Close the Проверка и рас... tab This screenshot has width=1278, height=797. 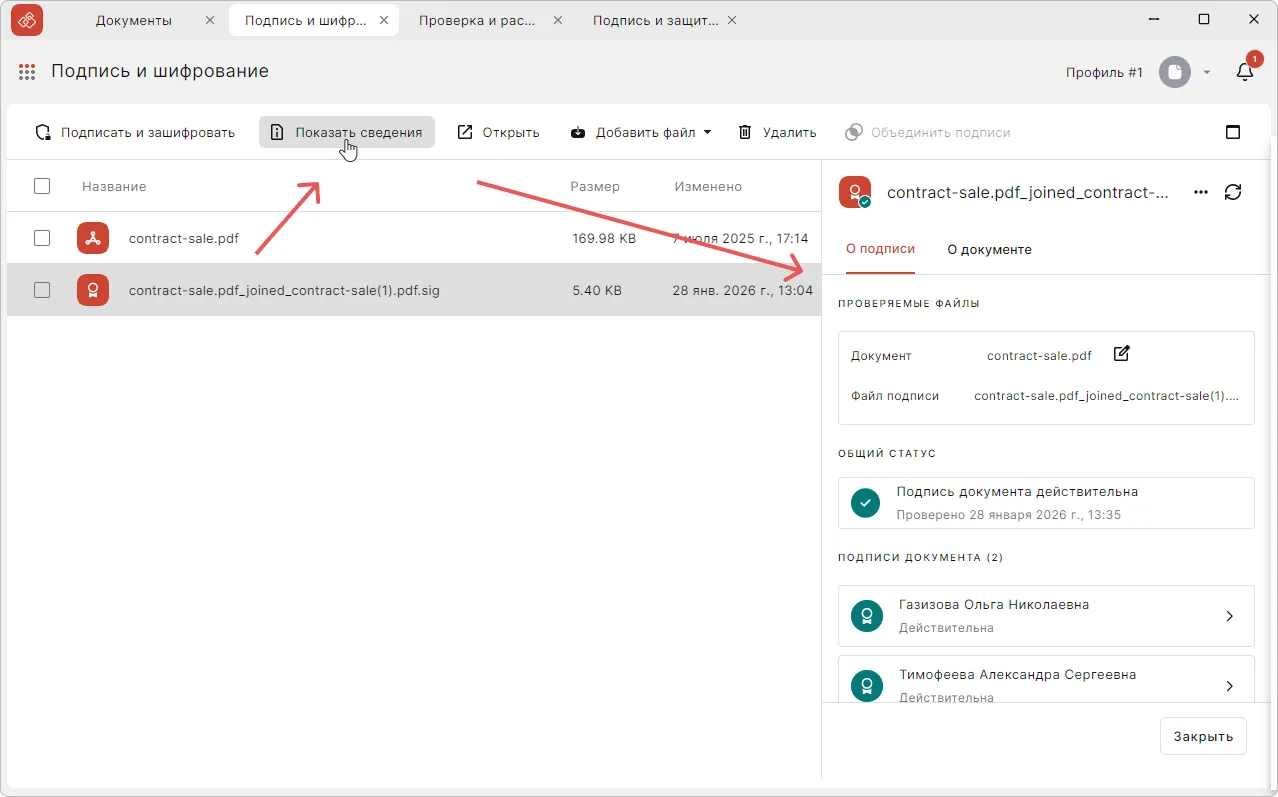557,20
